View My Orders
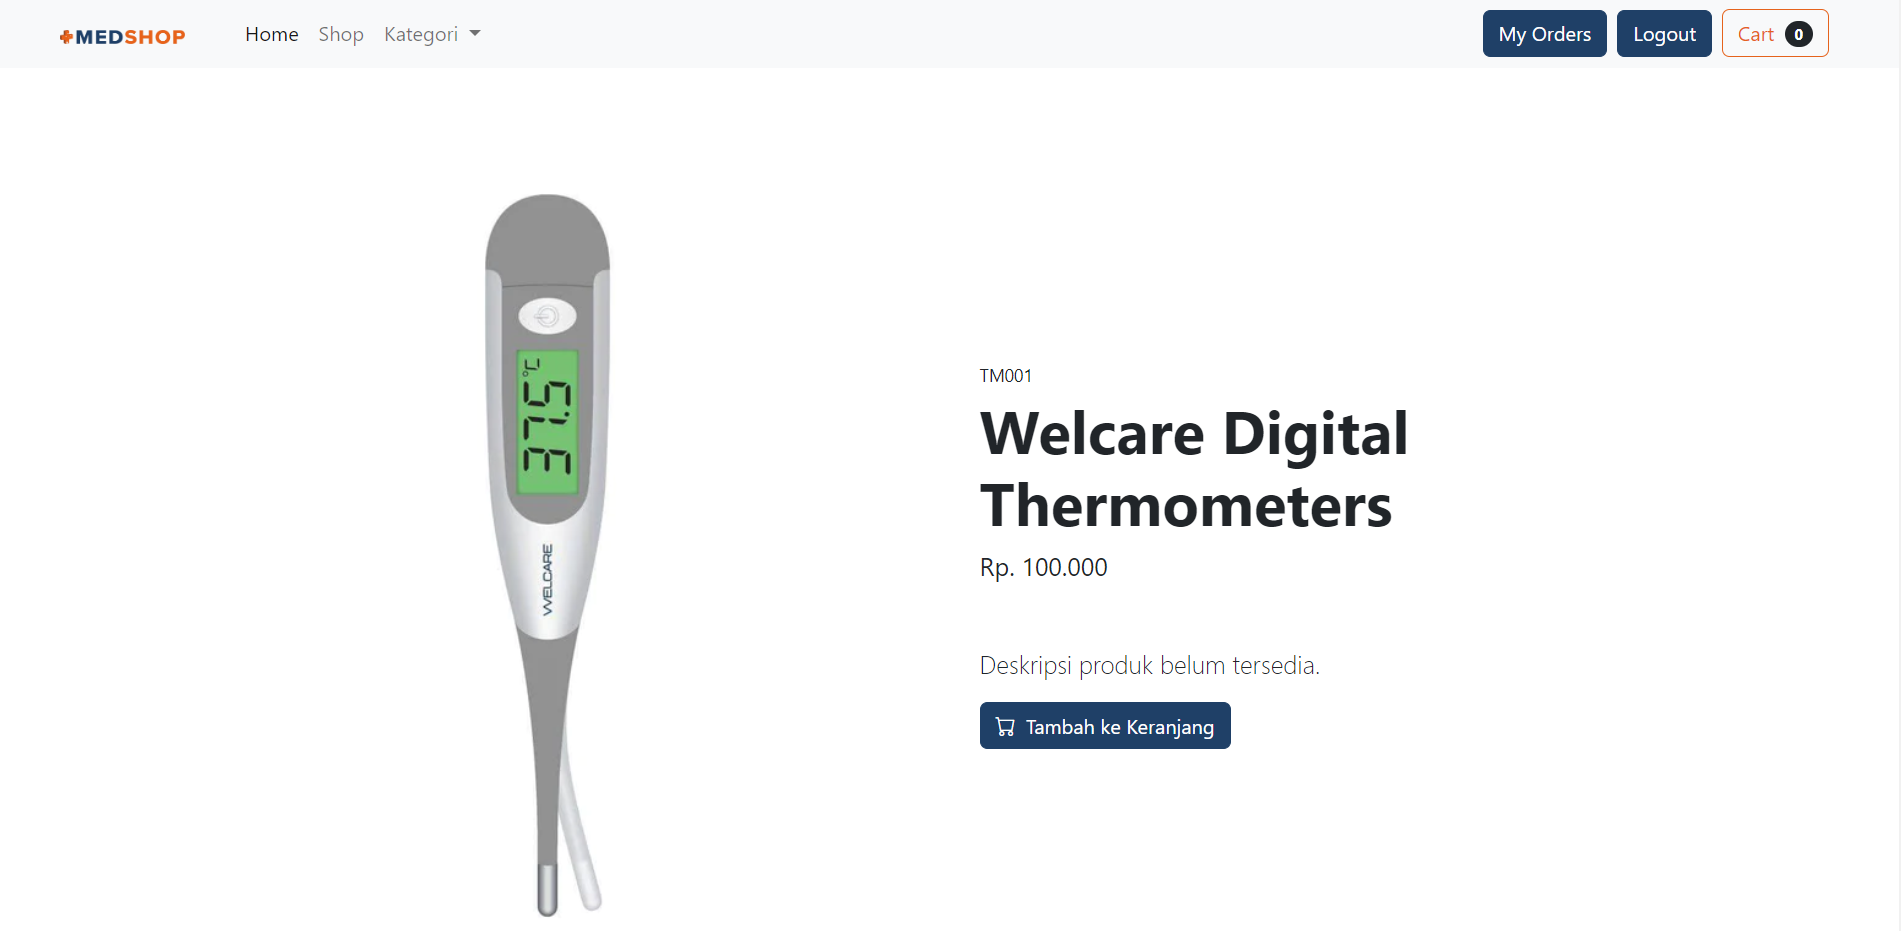This screenshot has height=931, width=1901. point(1544,34)
